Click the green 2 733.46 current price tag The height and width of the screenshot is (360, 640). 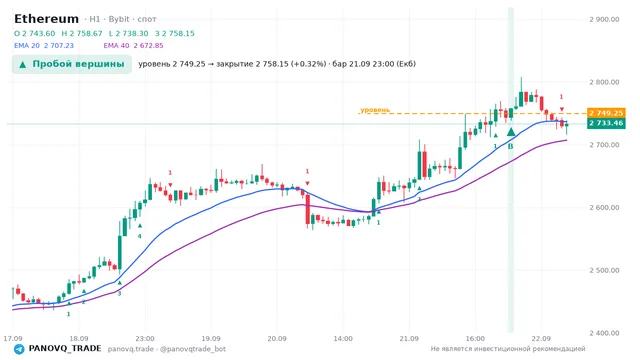tap(606, 123)
